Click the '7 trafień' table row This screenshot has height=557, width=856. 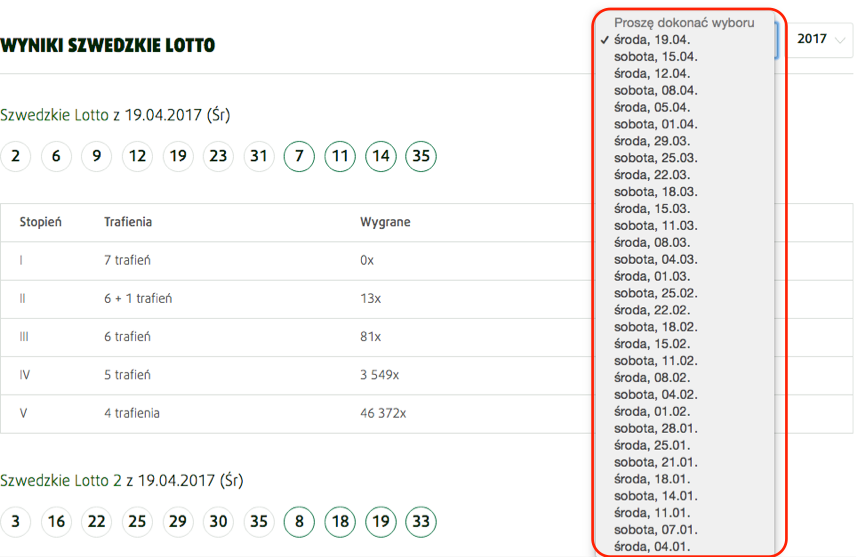tap(127, 260)
